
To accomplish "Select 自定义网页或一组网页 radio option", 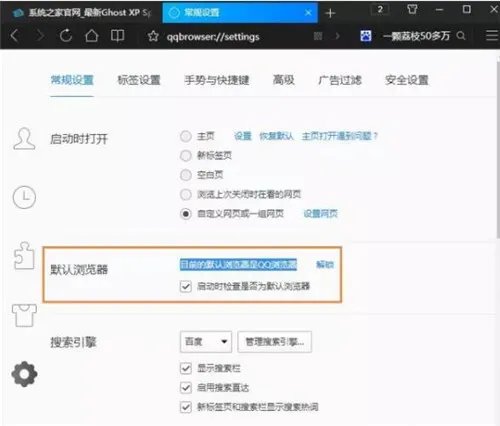I will click(x=186, y=214).
